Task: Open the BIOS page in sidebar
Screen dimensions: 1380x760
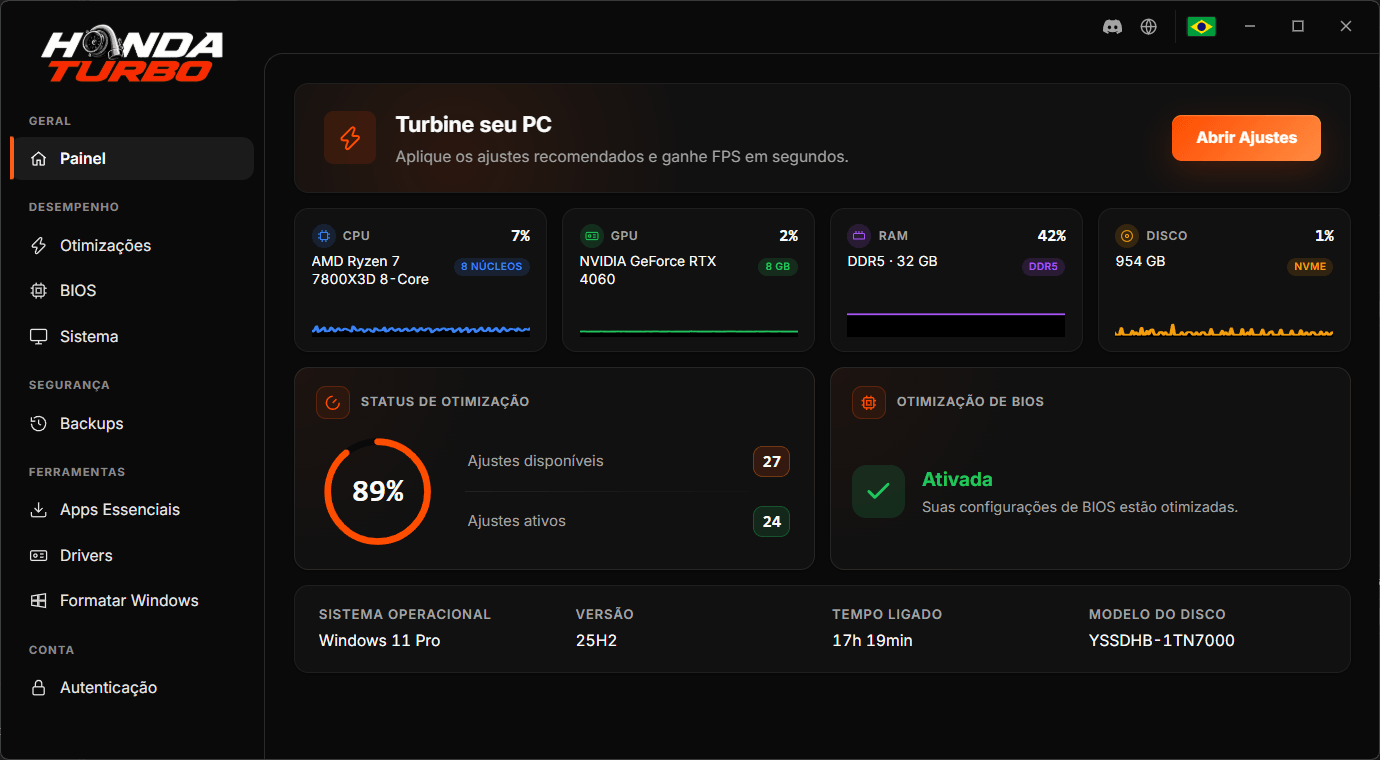Action: click(132, 290)
